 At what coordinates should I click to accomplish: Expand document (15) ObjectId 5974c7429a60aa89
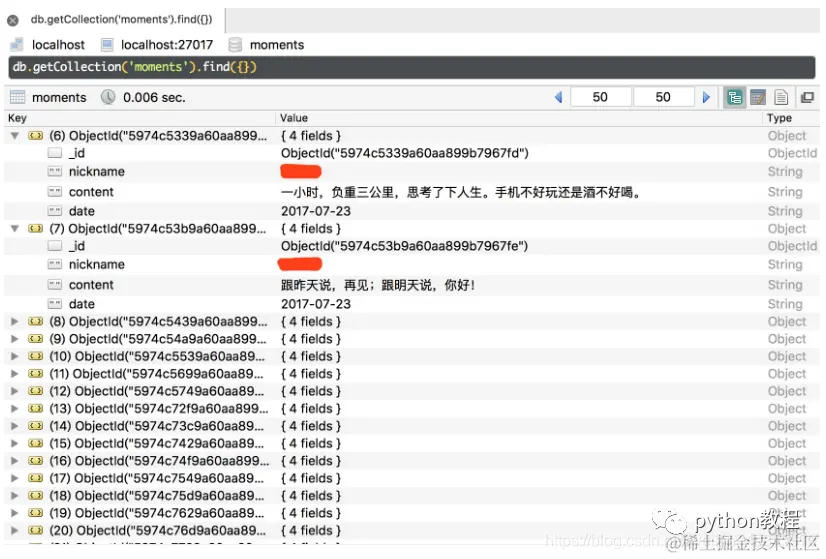15,443
